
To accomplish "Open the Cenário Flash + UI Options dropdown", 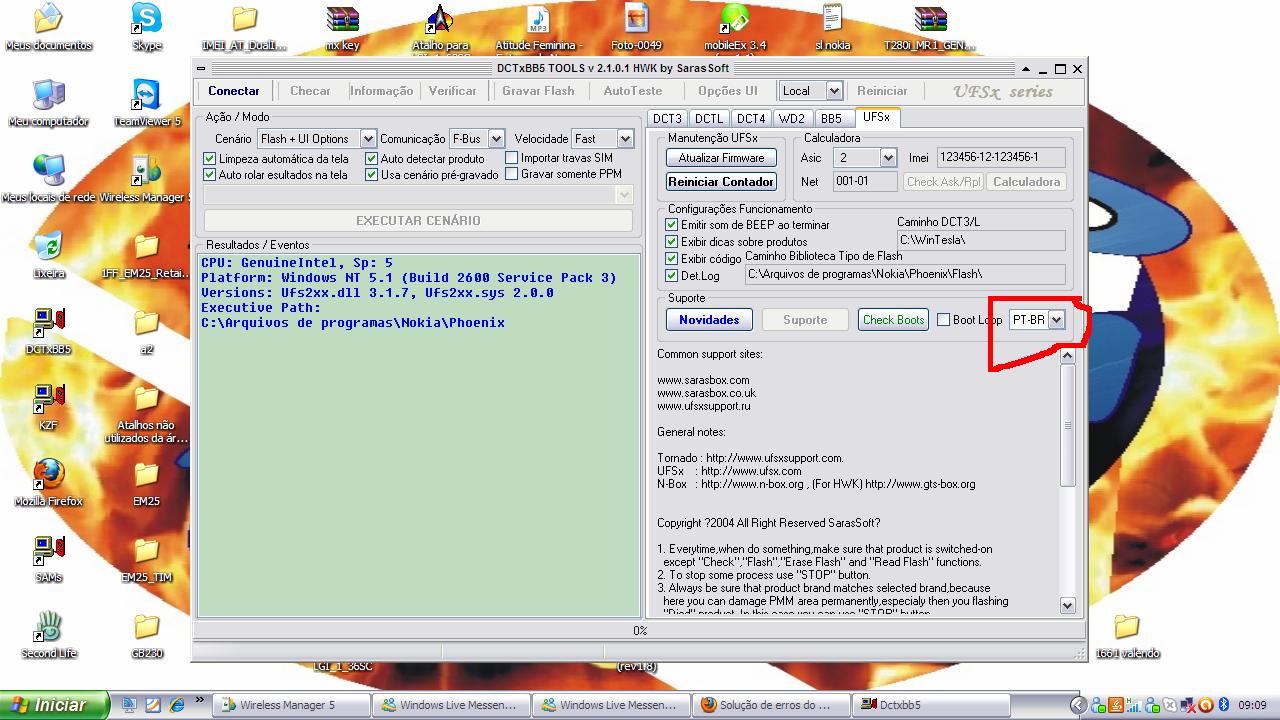I will (367, 139).
